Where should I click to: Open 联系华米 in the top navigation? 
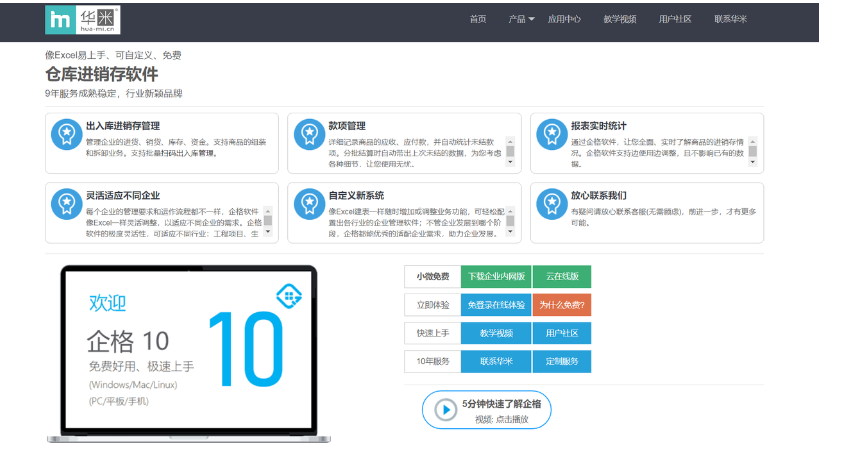pyautogui.click(x=730, y=19)
